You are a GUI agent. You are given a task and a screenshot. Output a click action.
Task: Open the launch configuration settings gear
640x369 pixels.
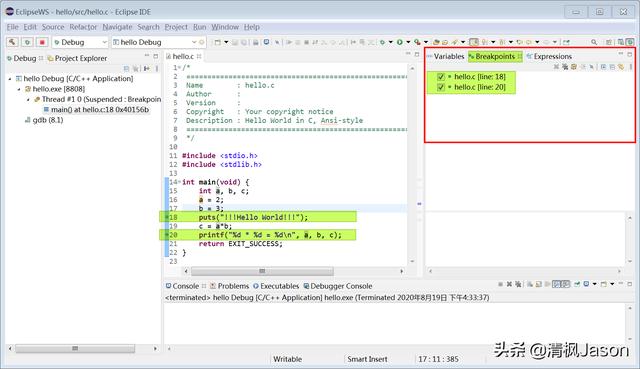[x=201, y=42]
